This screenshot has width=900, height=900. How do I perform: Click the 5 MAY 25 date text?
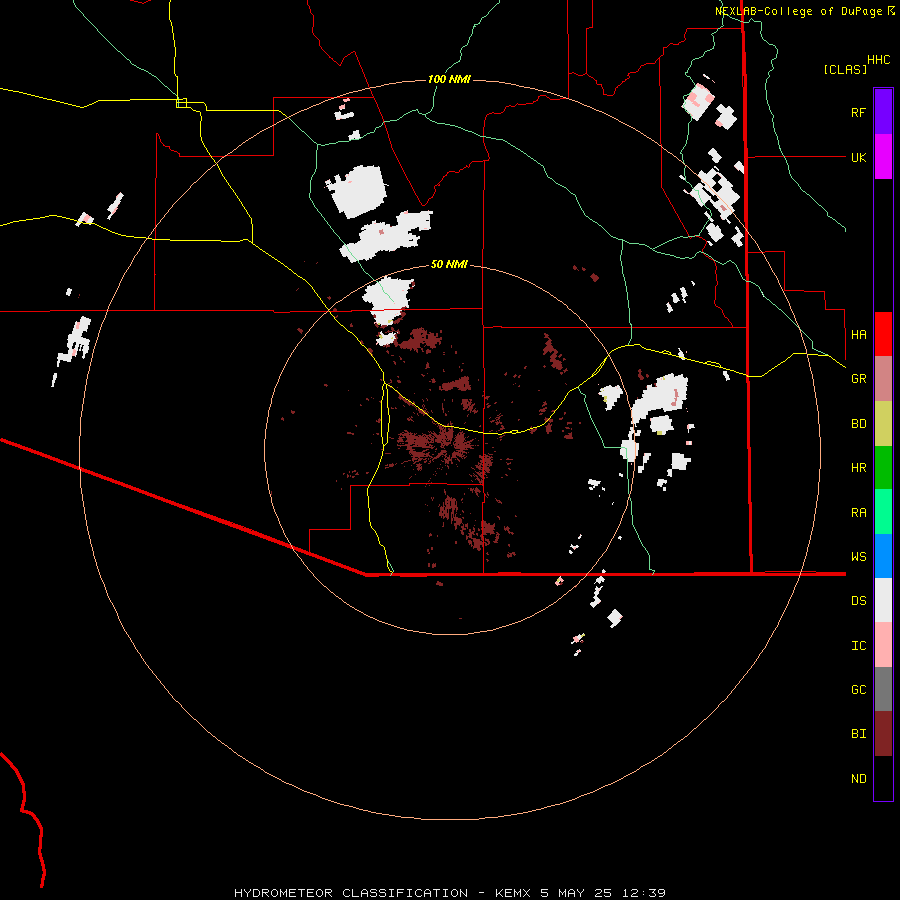click(576, 893)
